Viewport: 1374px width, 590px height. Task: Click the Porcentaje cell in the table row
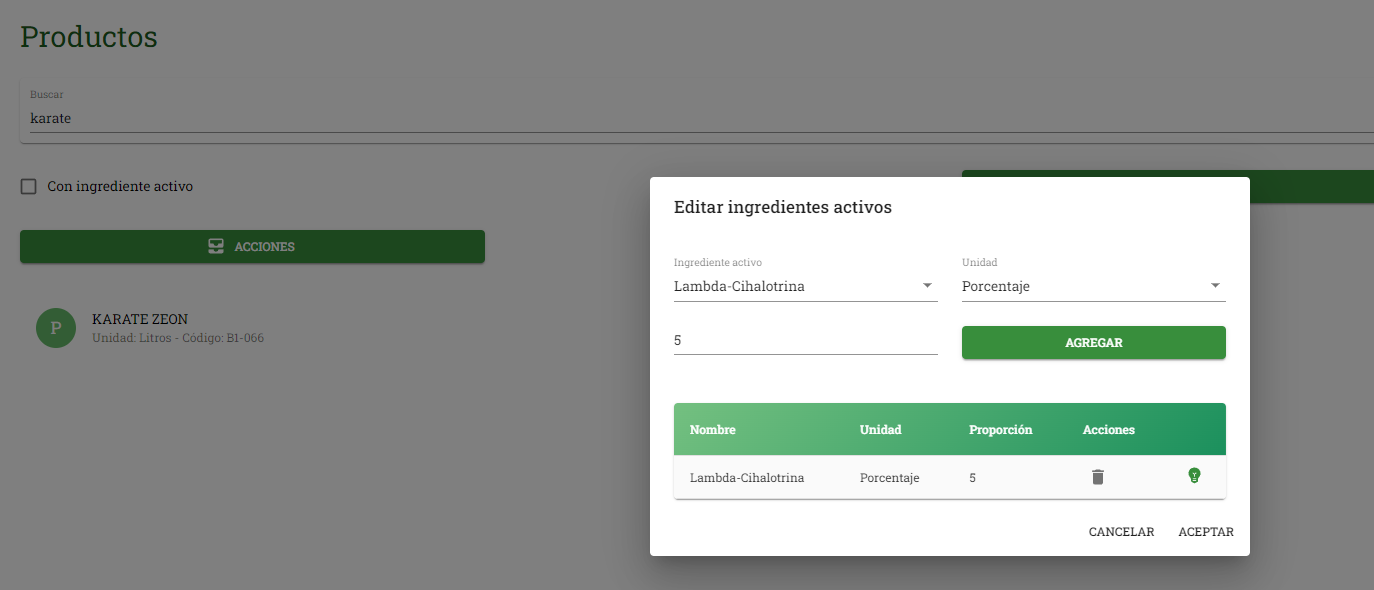[889, 478]
